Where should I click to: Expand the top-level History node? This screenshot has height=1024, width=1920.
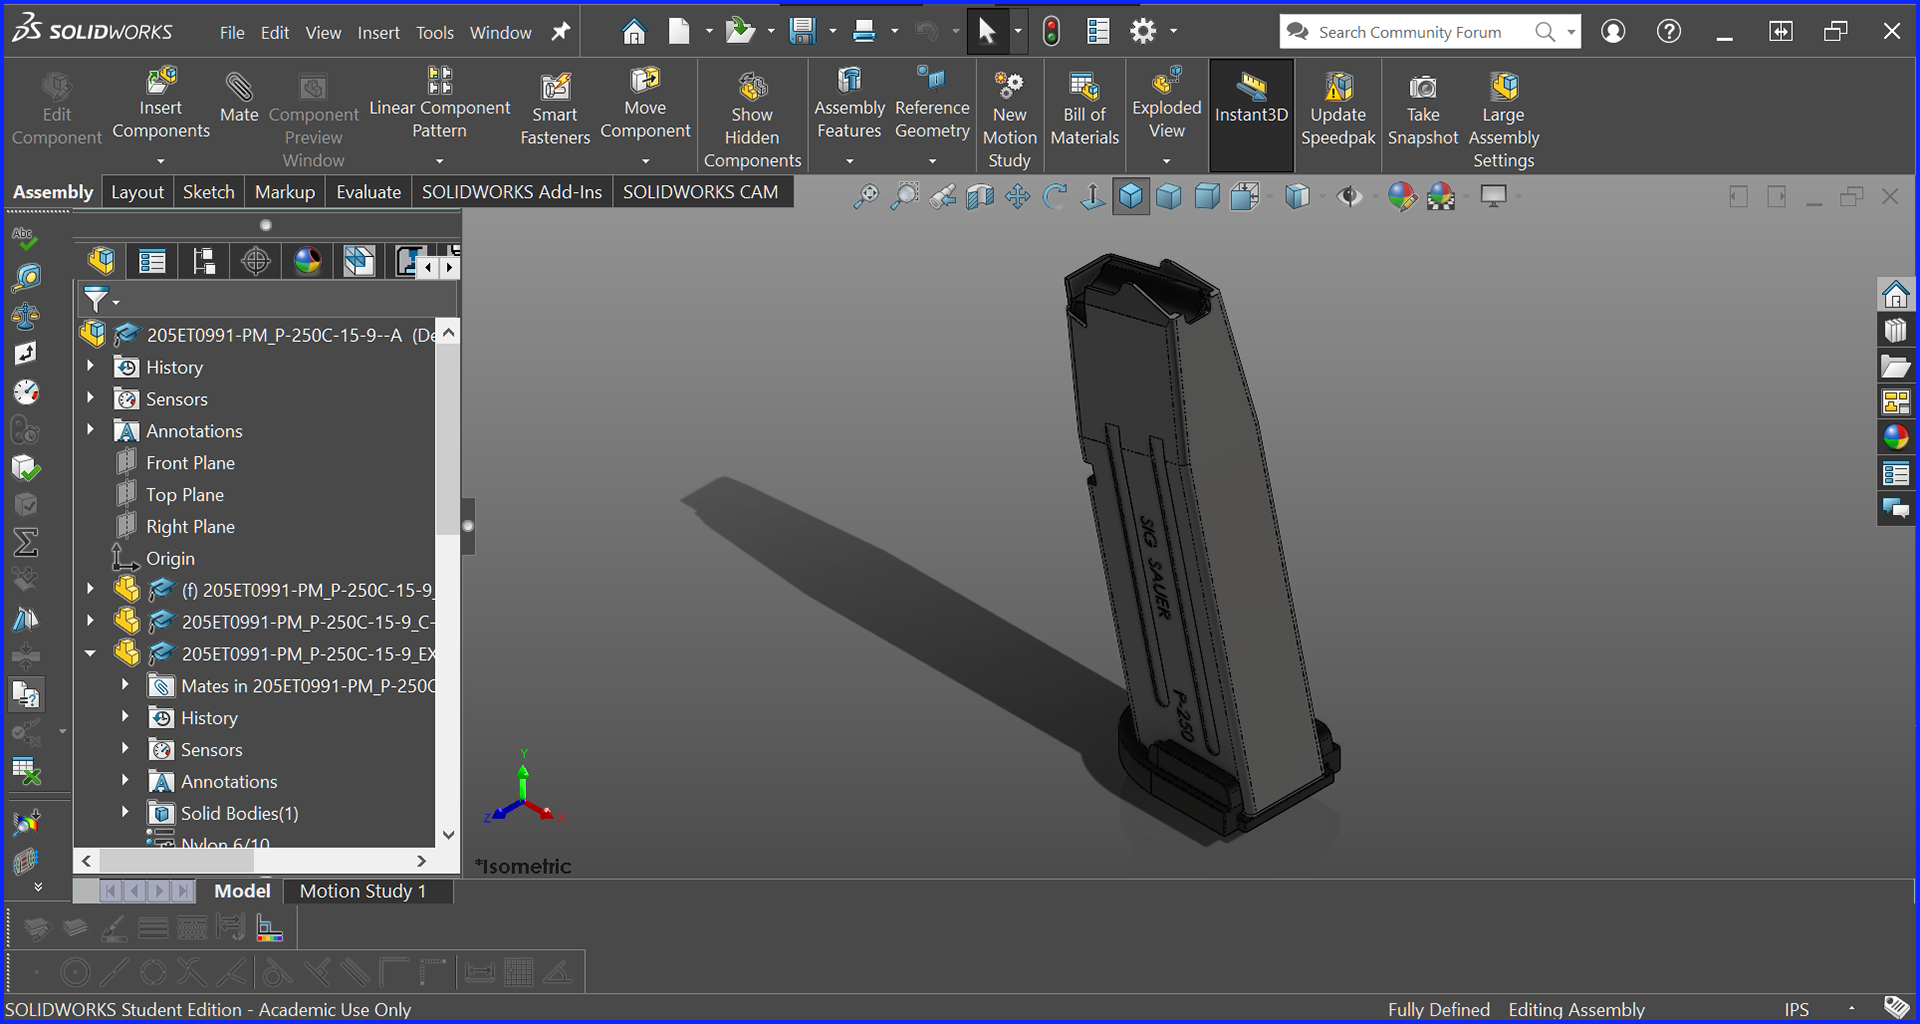90,367
